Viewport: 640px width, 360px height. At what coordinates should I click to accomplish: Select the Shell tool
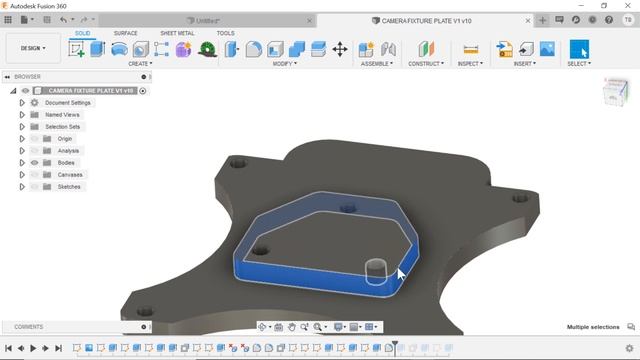275,49
